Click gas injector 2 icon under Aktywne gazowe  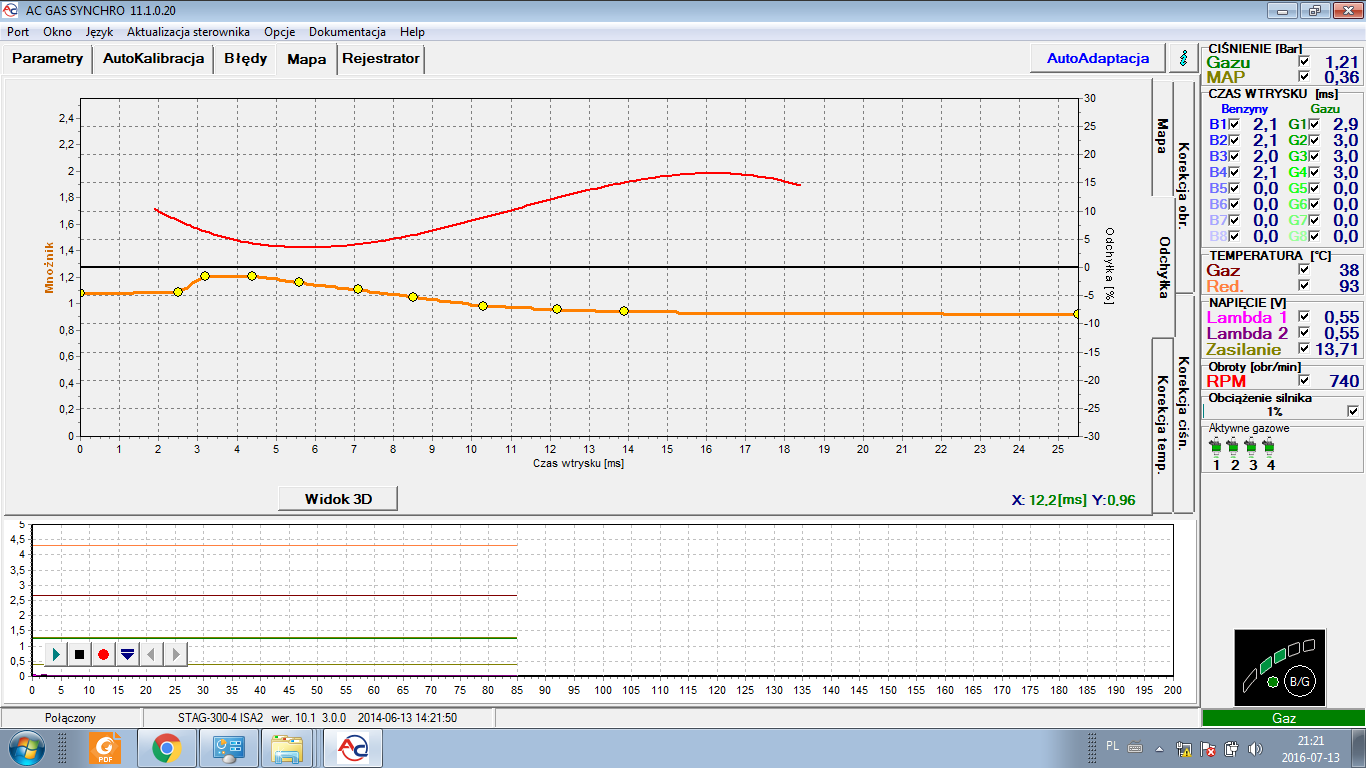[1235, 445]
